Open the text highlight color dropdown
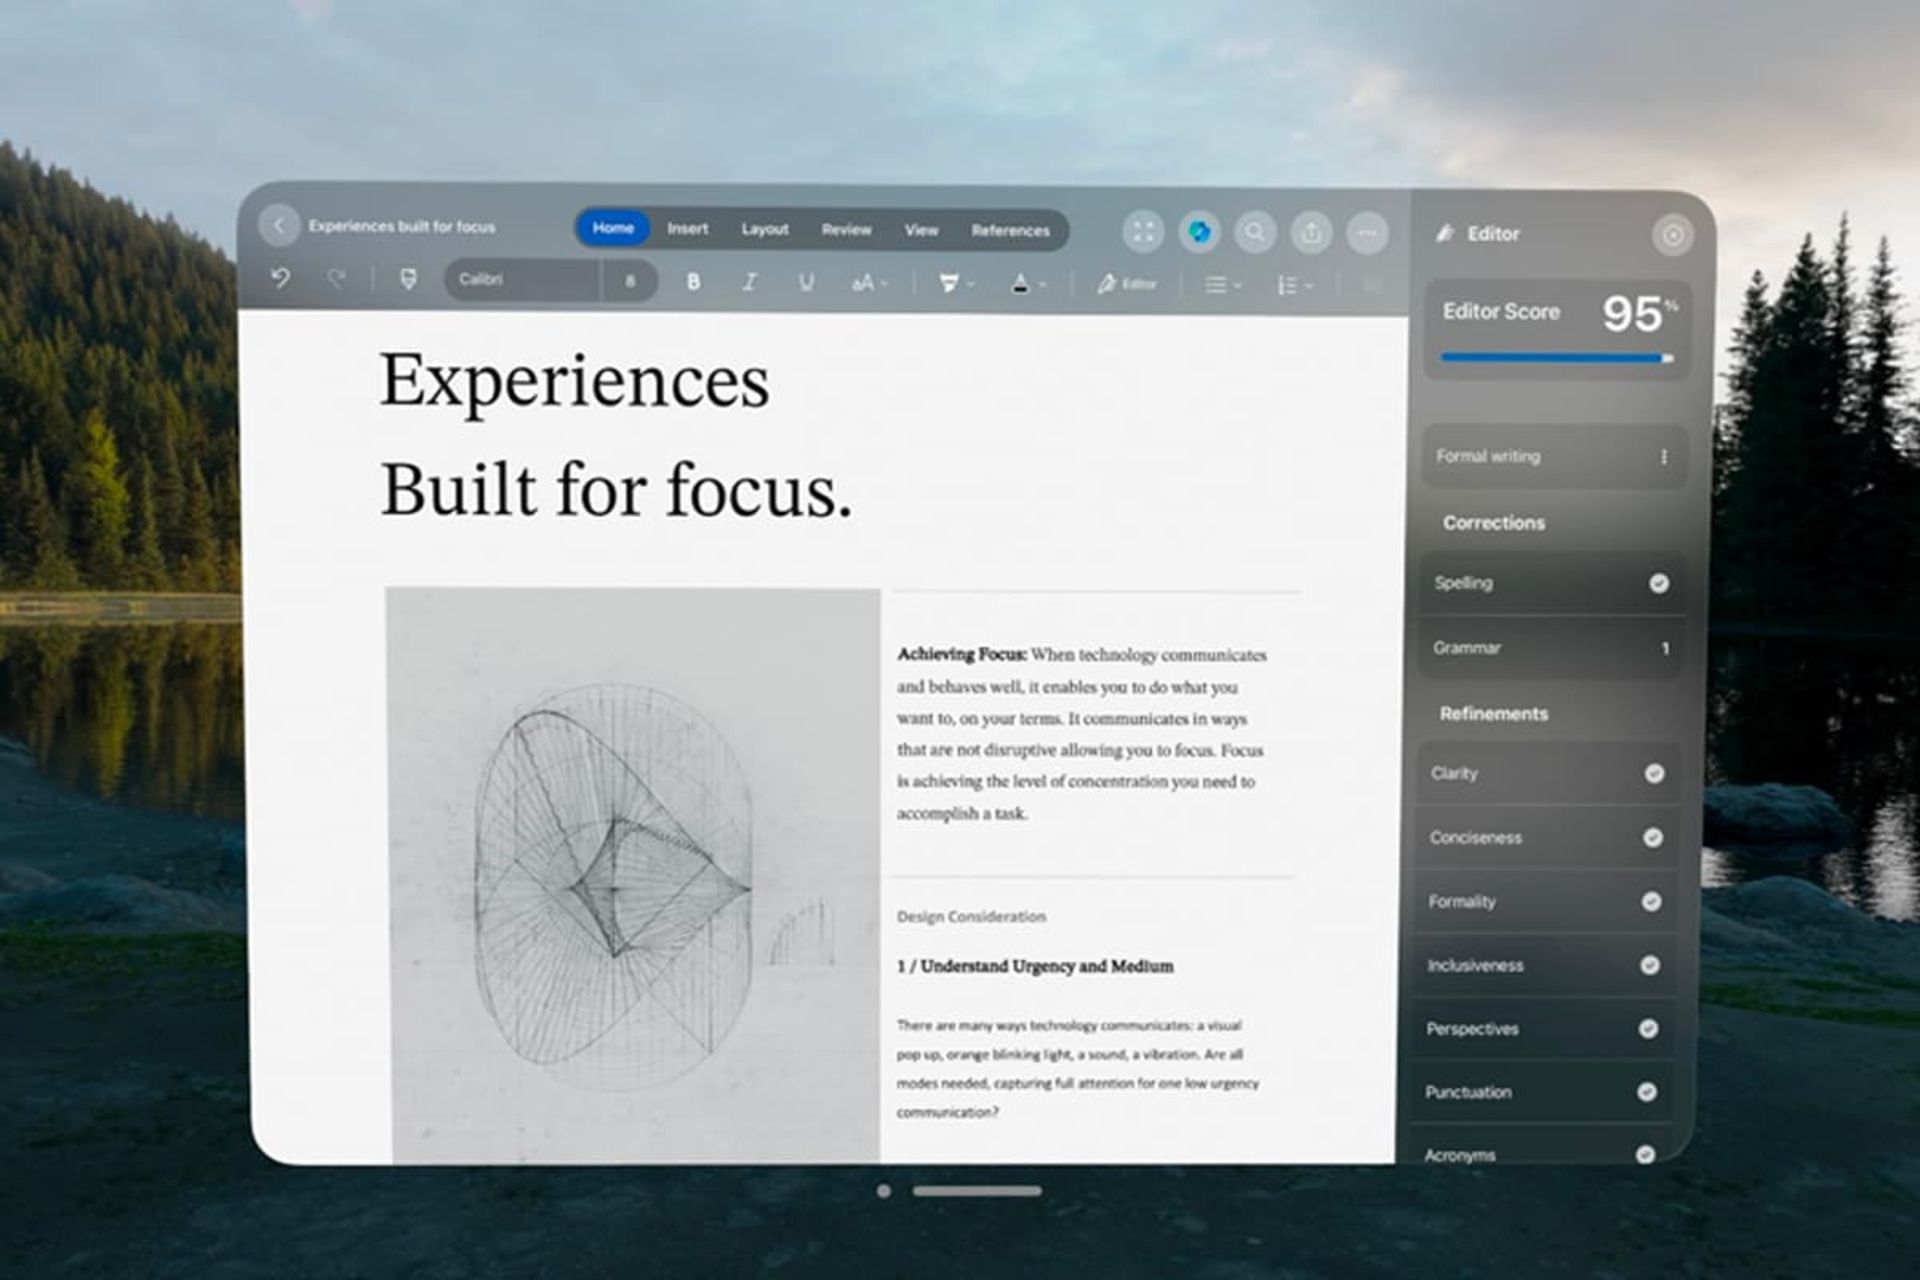This screenshot has height=1280, width=1920. (971, 285)
